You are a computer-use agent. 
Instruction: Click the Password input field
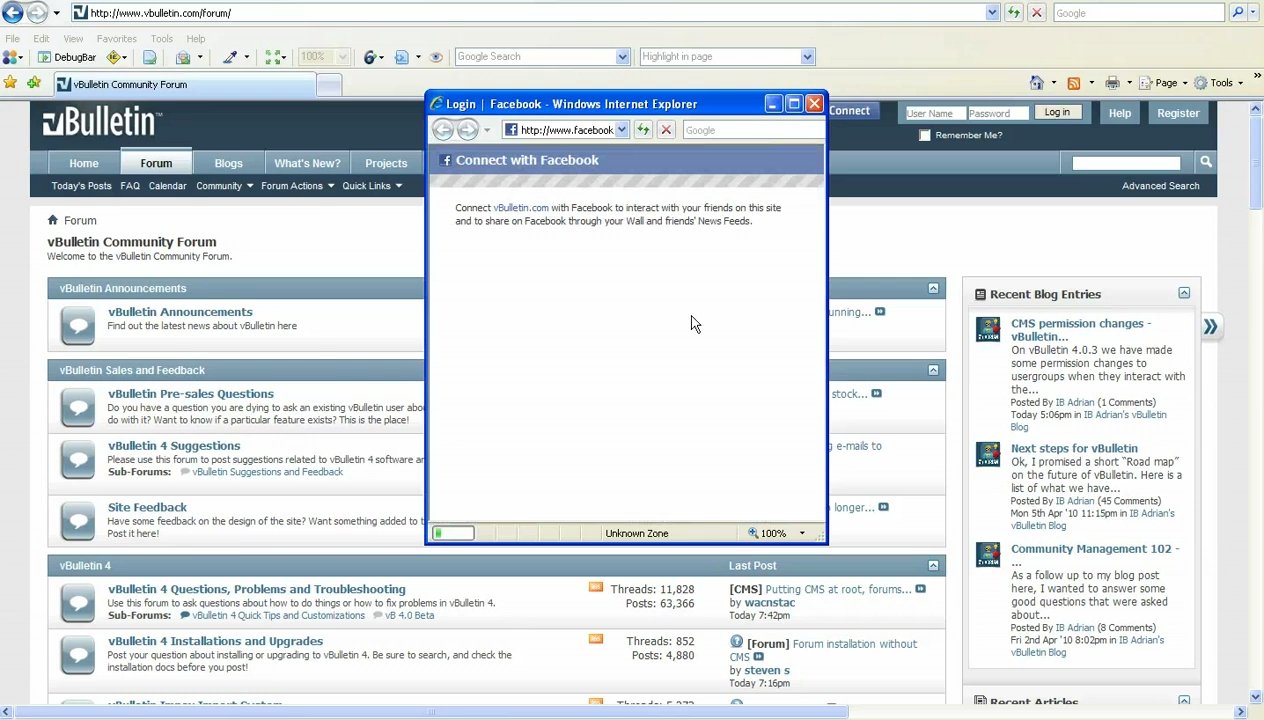998,113
